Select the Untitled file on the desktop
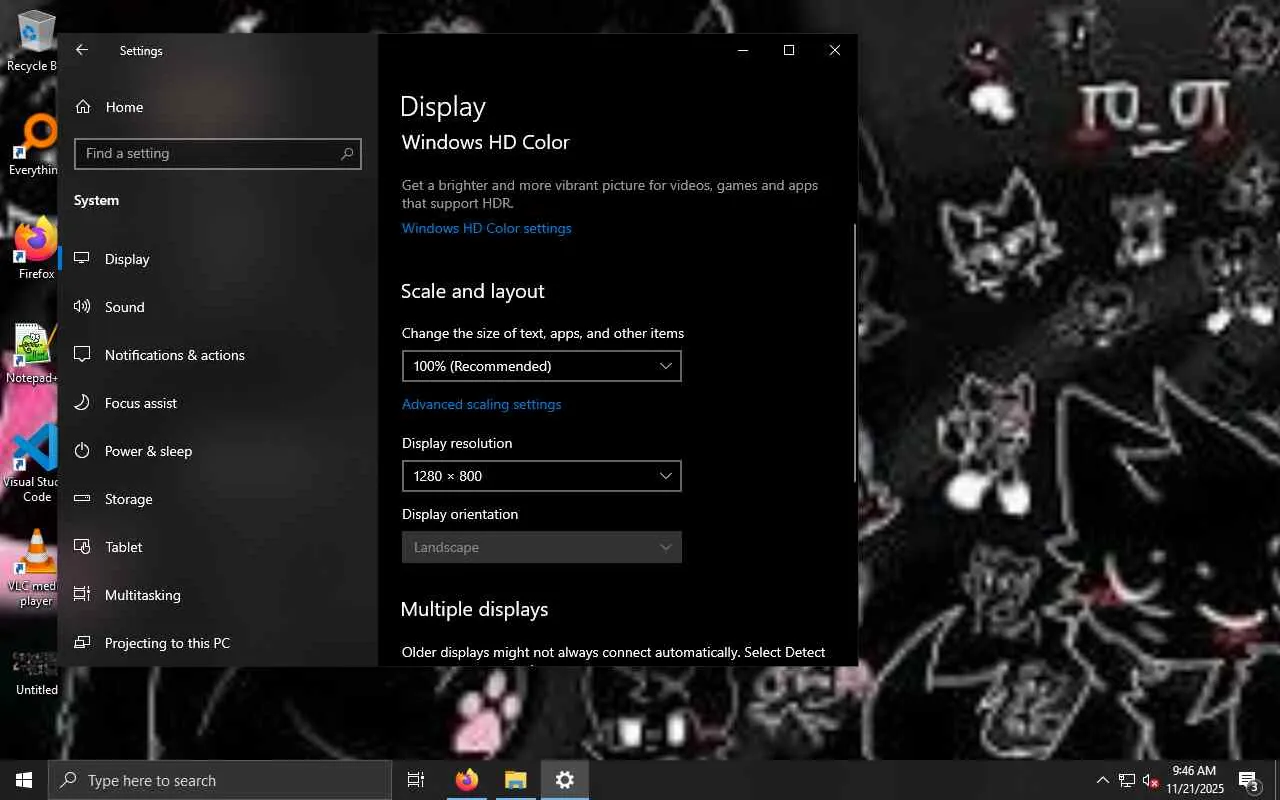Viewport: 1280px width, 800px height. click(36, 672)
